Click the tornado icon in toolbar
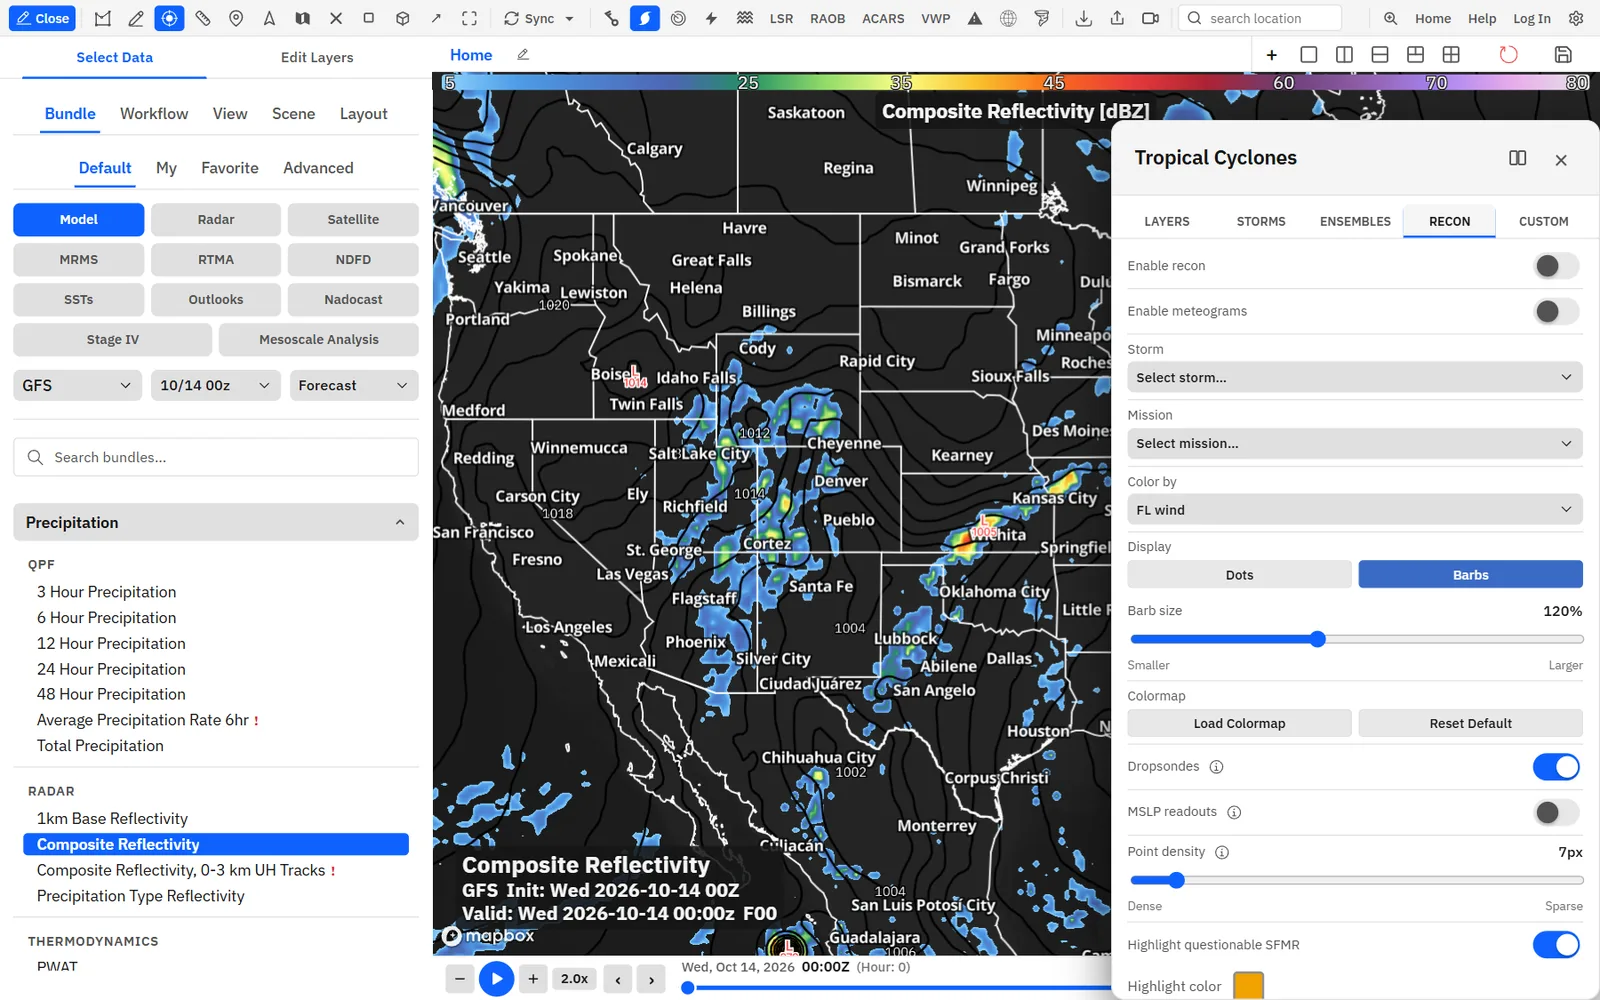 pos(1042,18)
